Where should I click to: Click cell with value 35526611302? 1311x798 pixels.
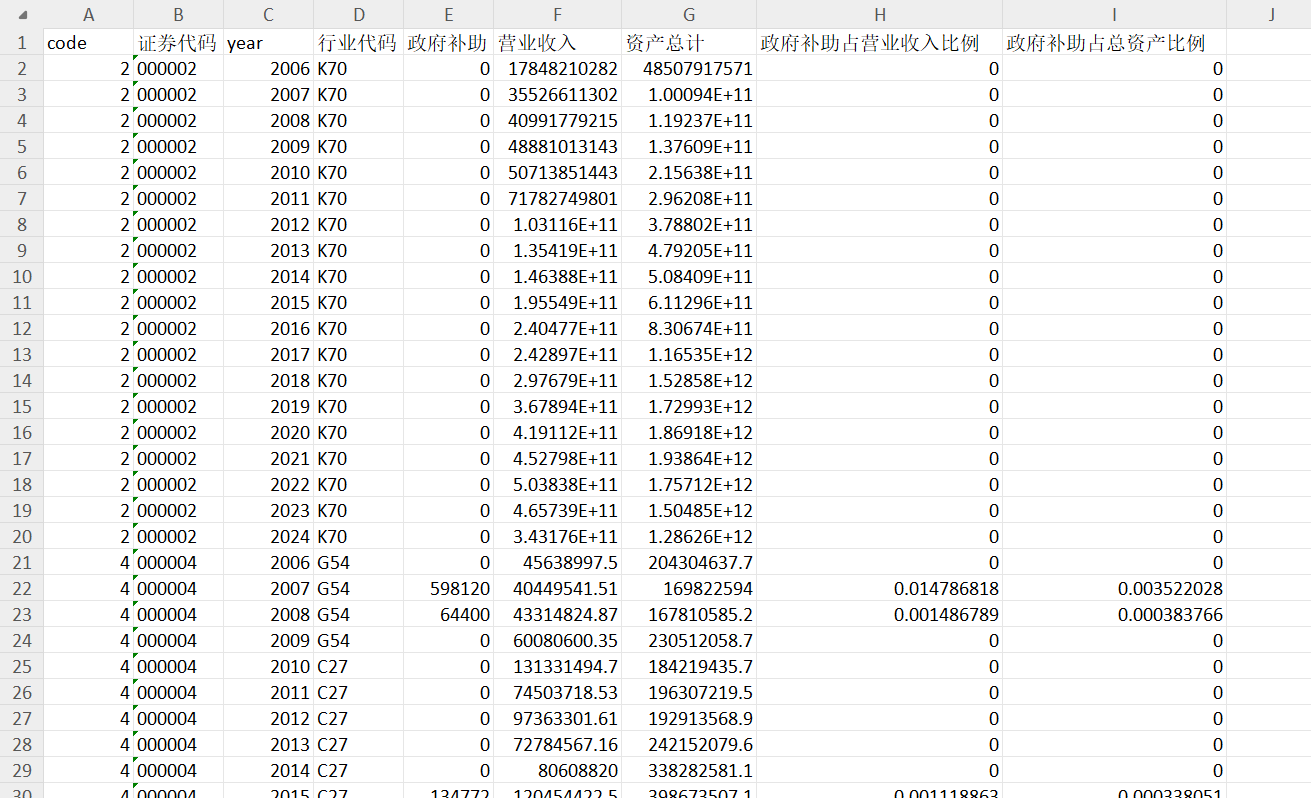pyautogui.click(x=558, y=95)
